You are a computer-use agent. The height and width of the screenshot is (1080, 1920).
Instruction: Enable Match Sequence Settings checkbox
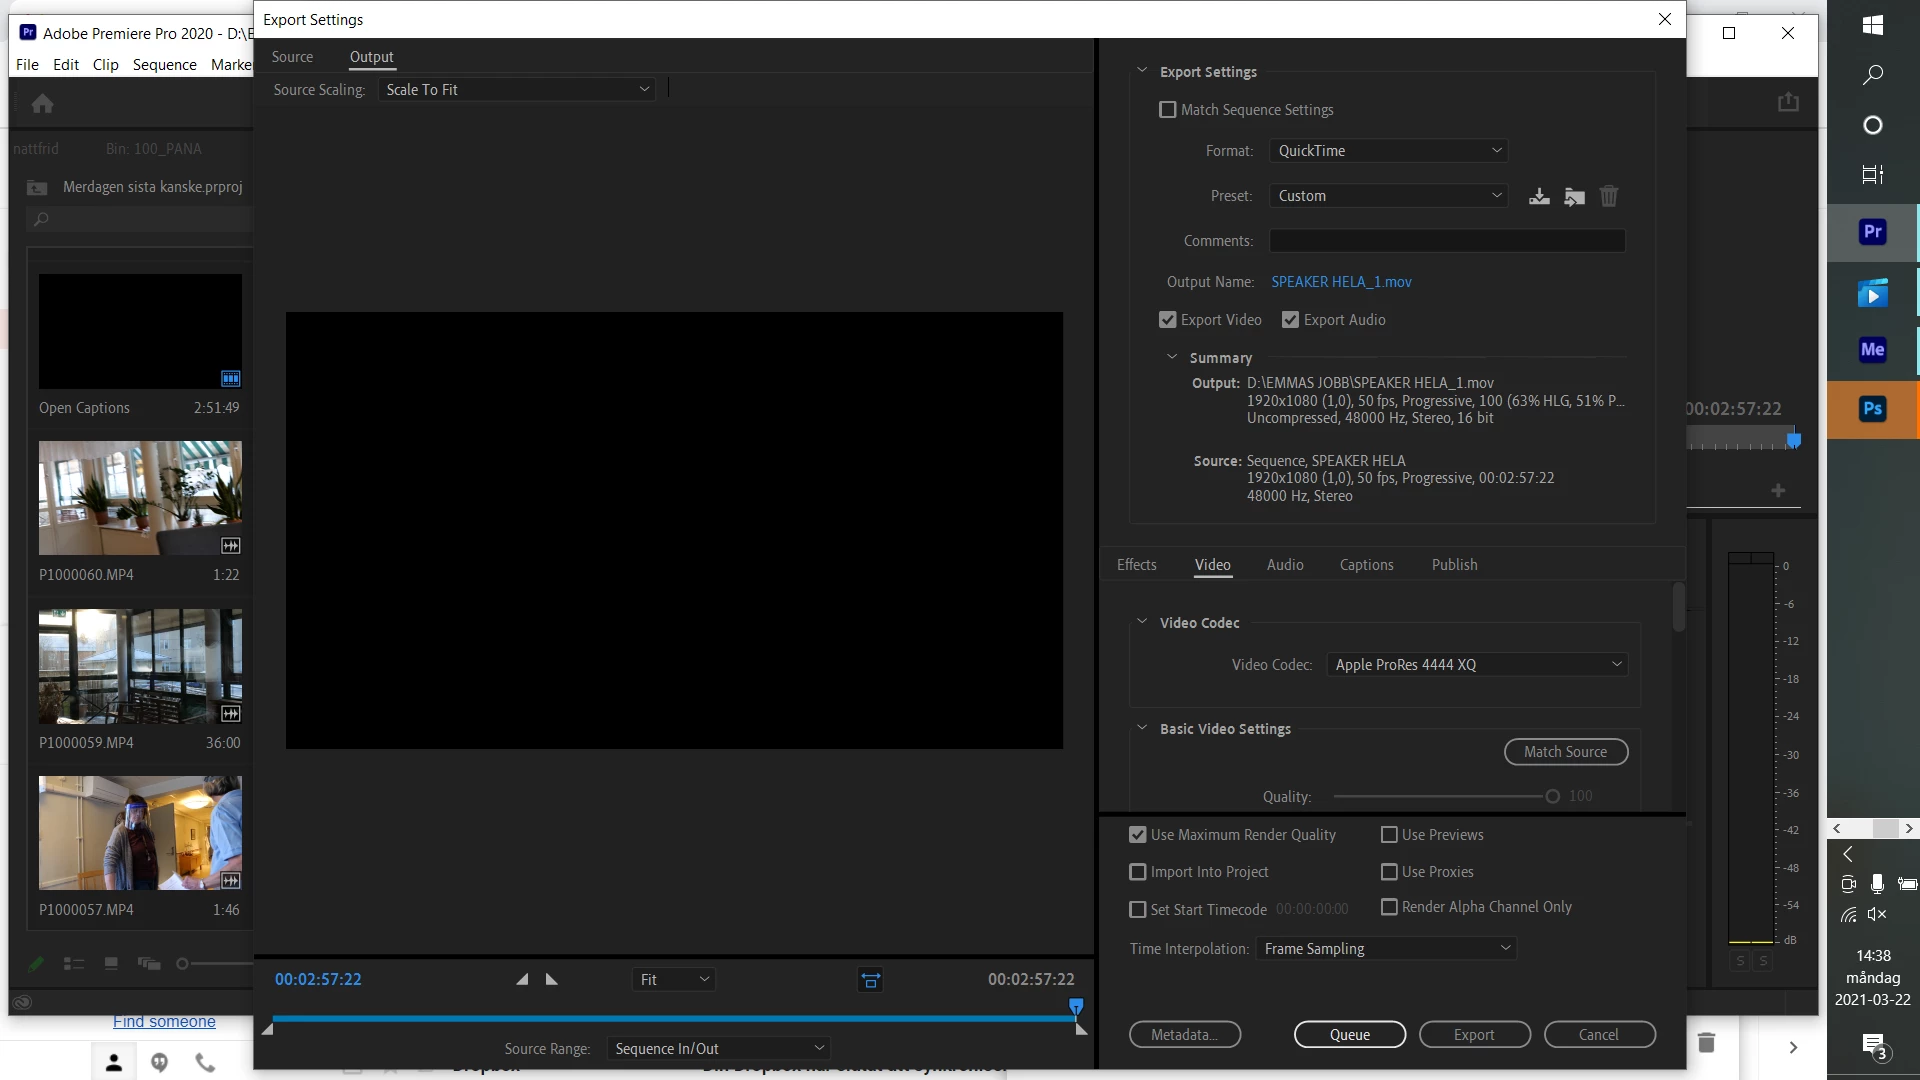pos(1167,110)
